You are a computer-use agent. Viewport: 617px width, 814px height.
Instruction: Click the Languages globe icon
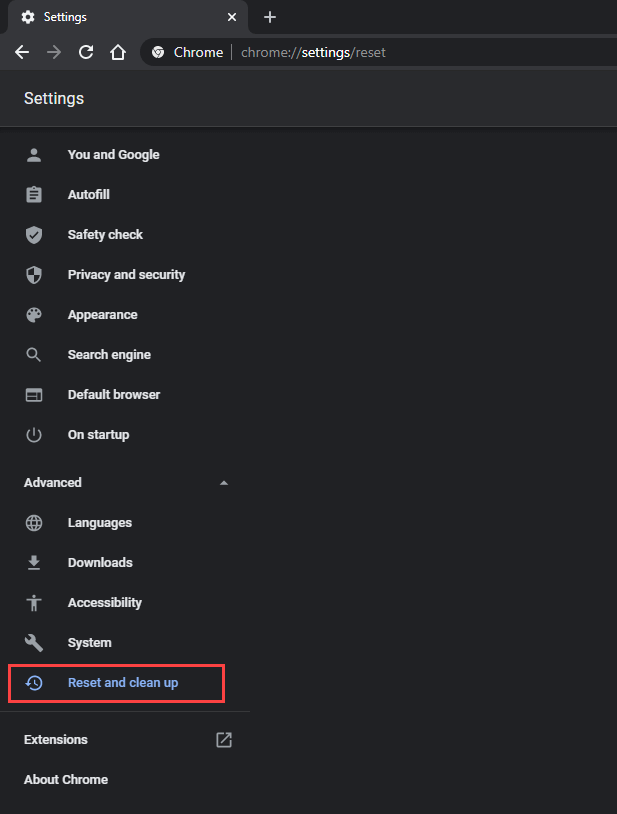pyautogui.click(x=34, y=523)
